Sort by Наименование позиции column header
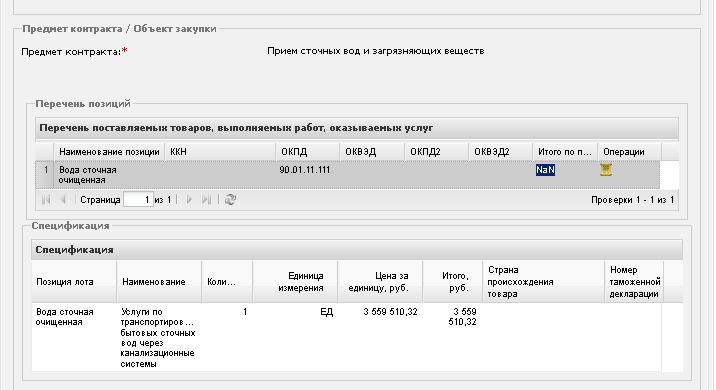The width and height of the screenshot is (716, 390). [x=109, y=152]
